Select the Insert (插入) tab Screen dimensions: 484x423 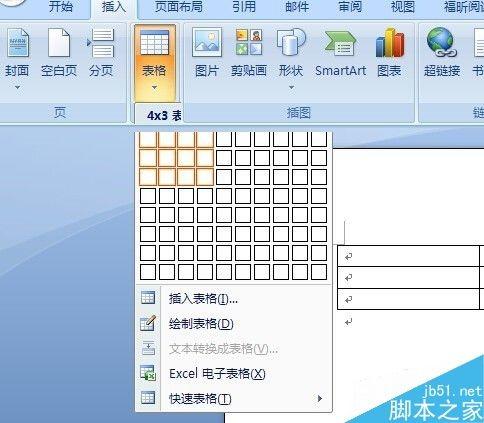[114, 7]
